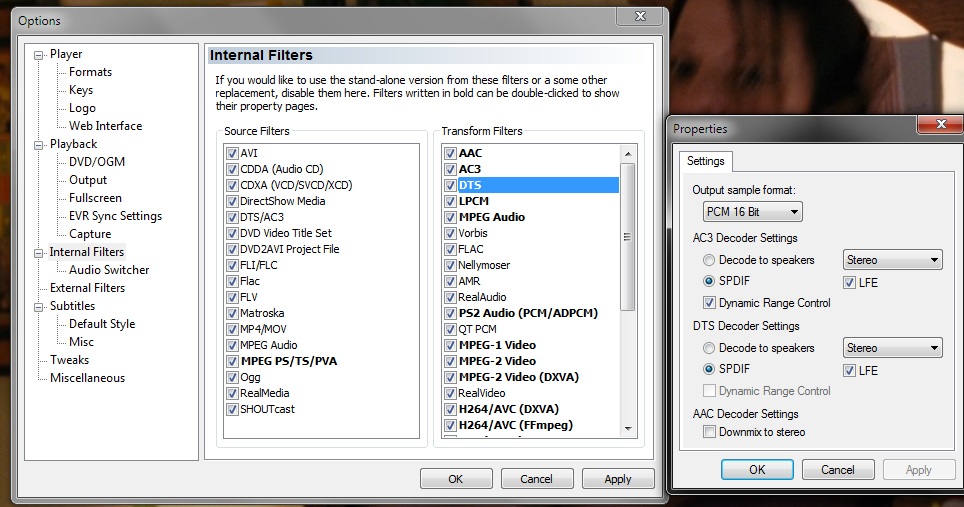Select AC3 in Transform Filters list

[470, 169]
